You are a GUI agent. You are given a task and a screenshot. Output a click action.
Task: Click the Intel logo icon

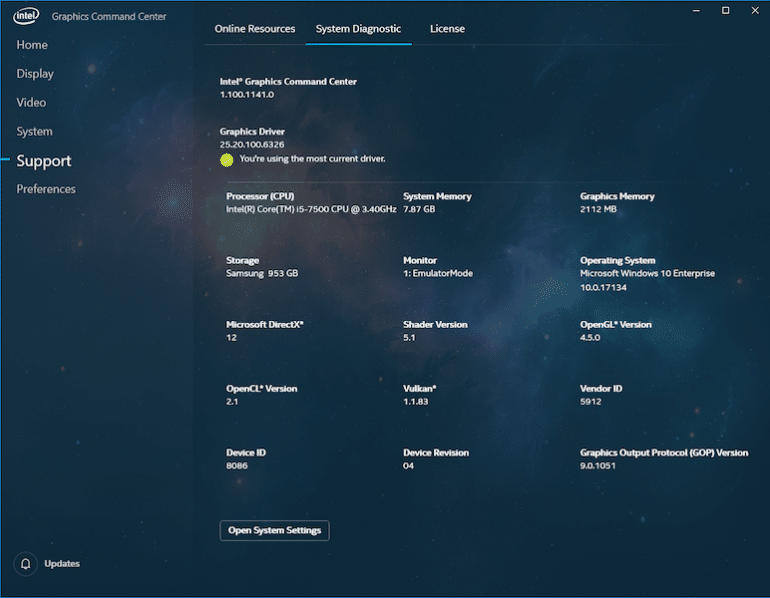26,16
